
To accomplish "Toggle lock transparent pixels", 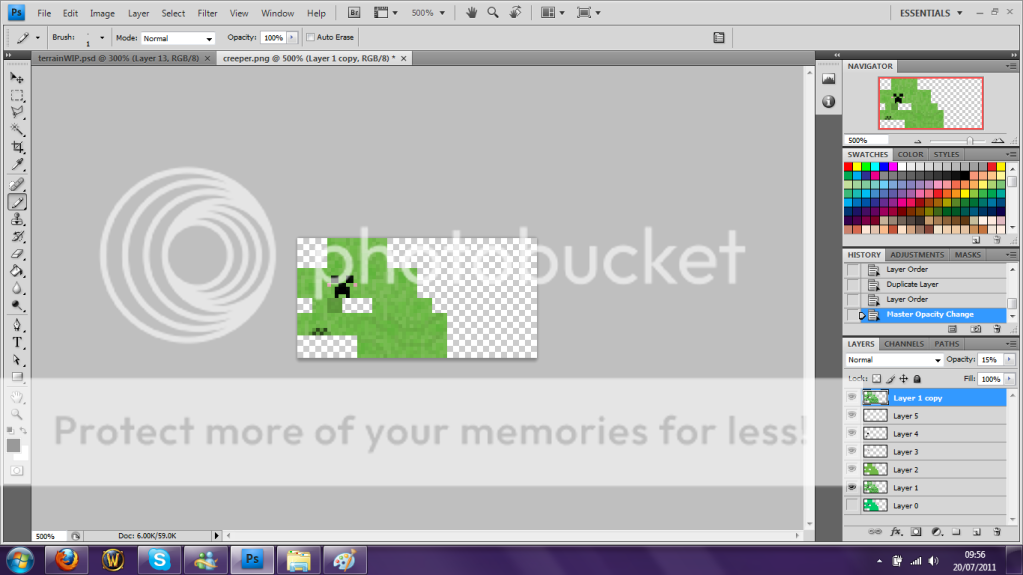I will point(877,379).
